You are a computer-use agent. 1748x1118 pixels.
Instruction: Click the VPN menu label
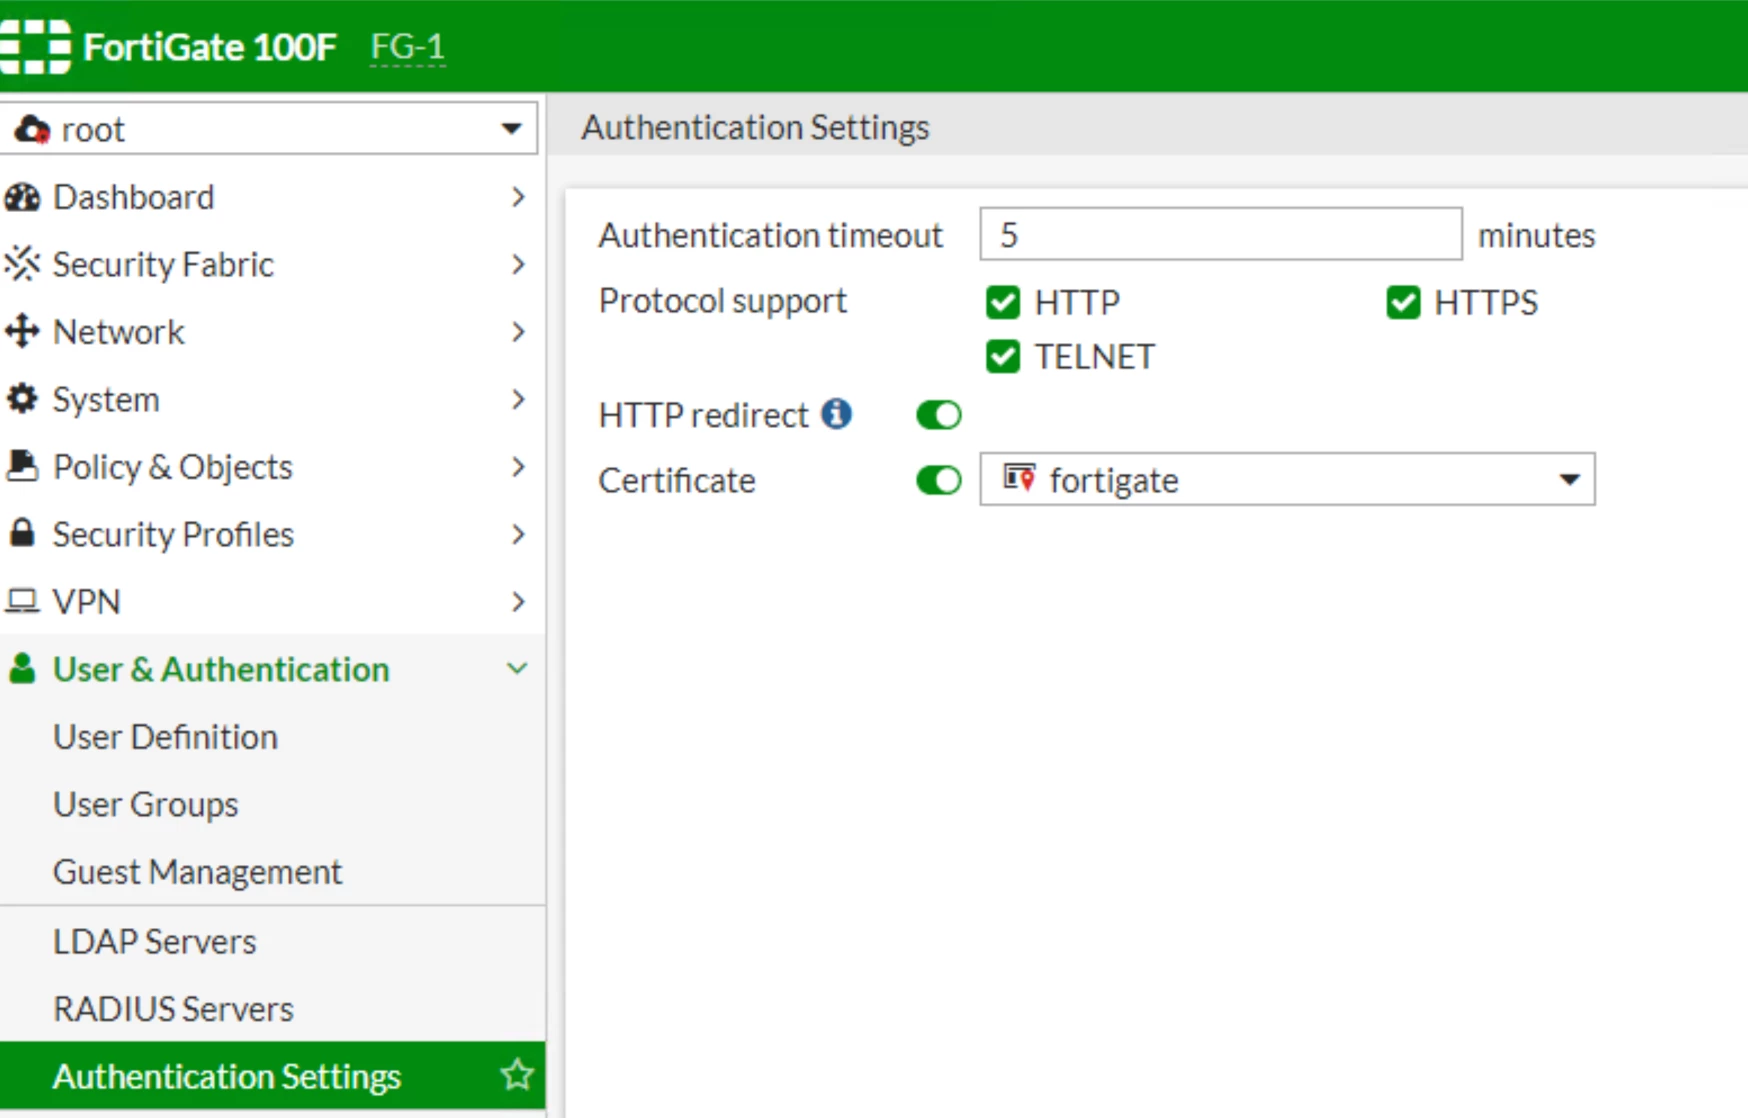(86, 601)
